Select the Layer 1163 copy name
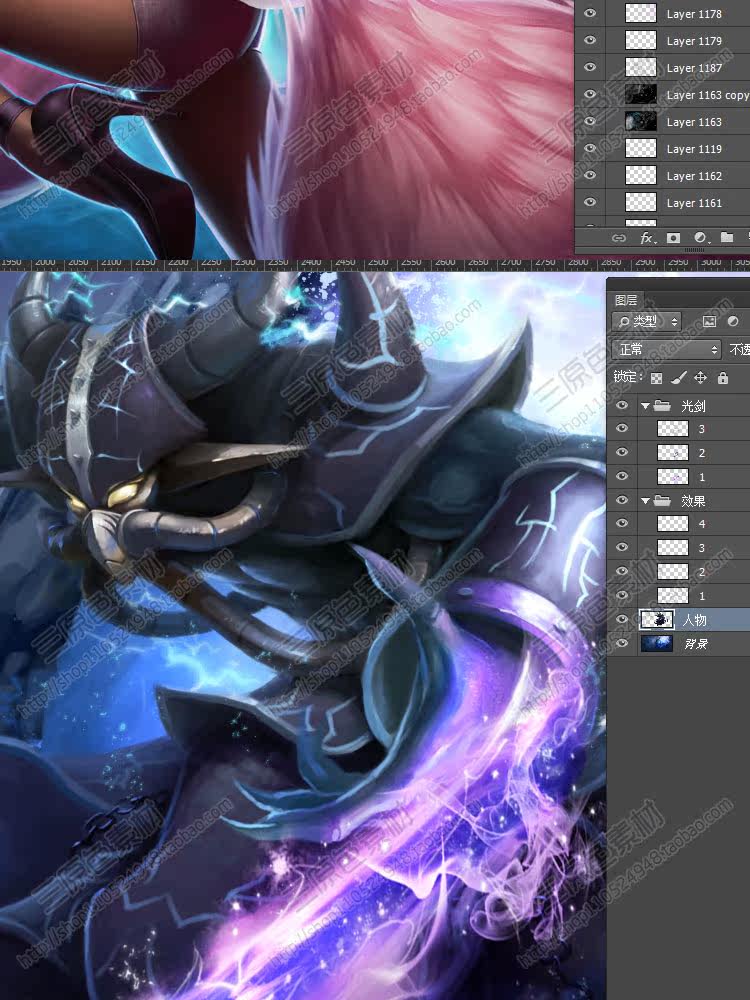 [708, 95]
